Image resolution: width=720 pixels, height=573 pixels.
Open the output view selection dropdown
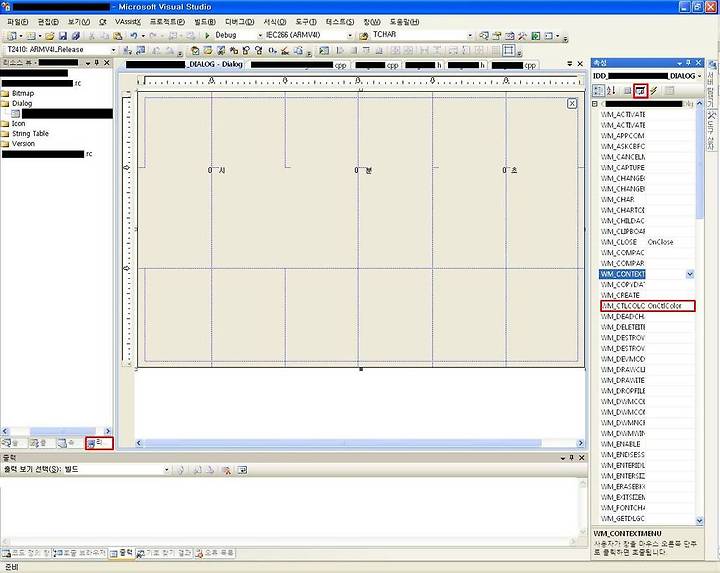coord(166,470)
